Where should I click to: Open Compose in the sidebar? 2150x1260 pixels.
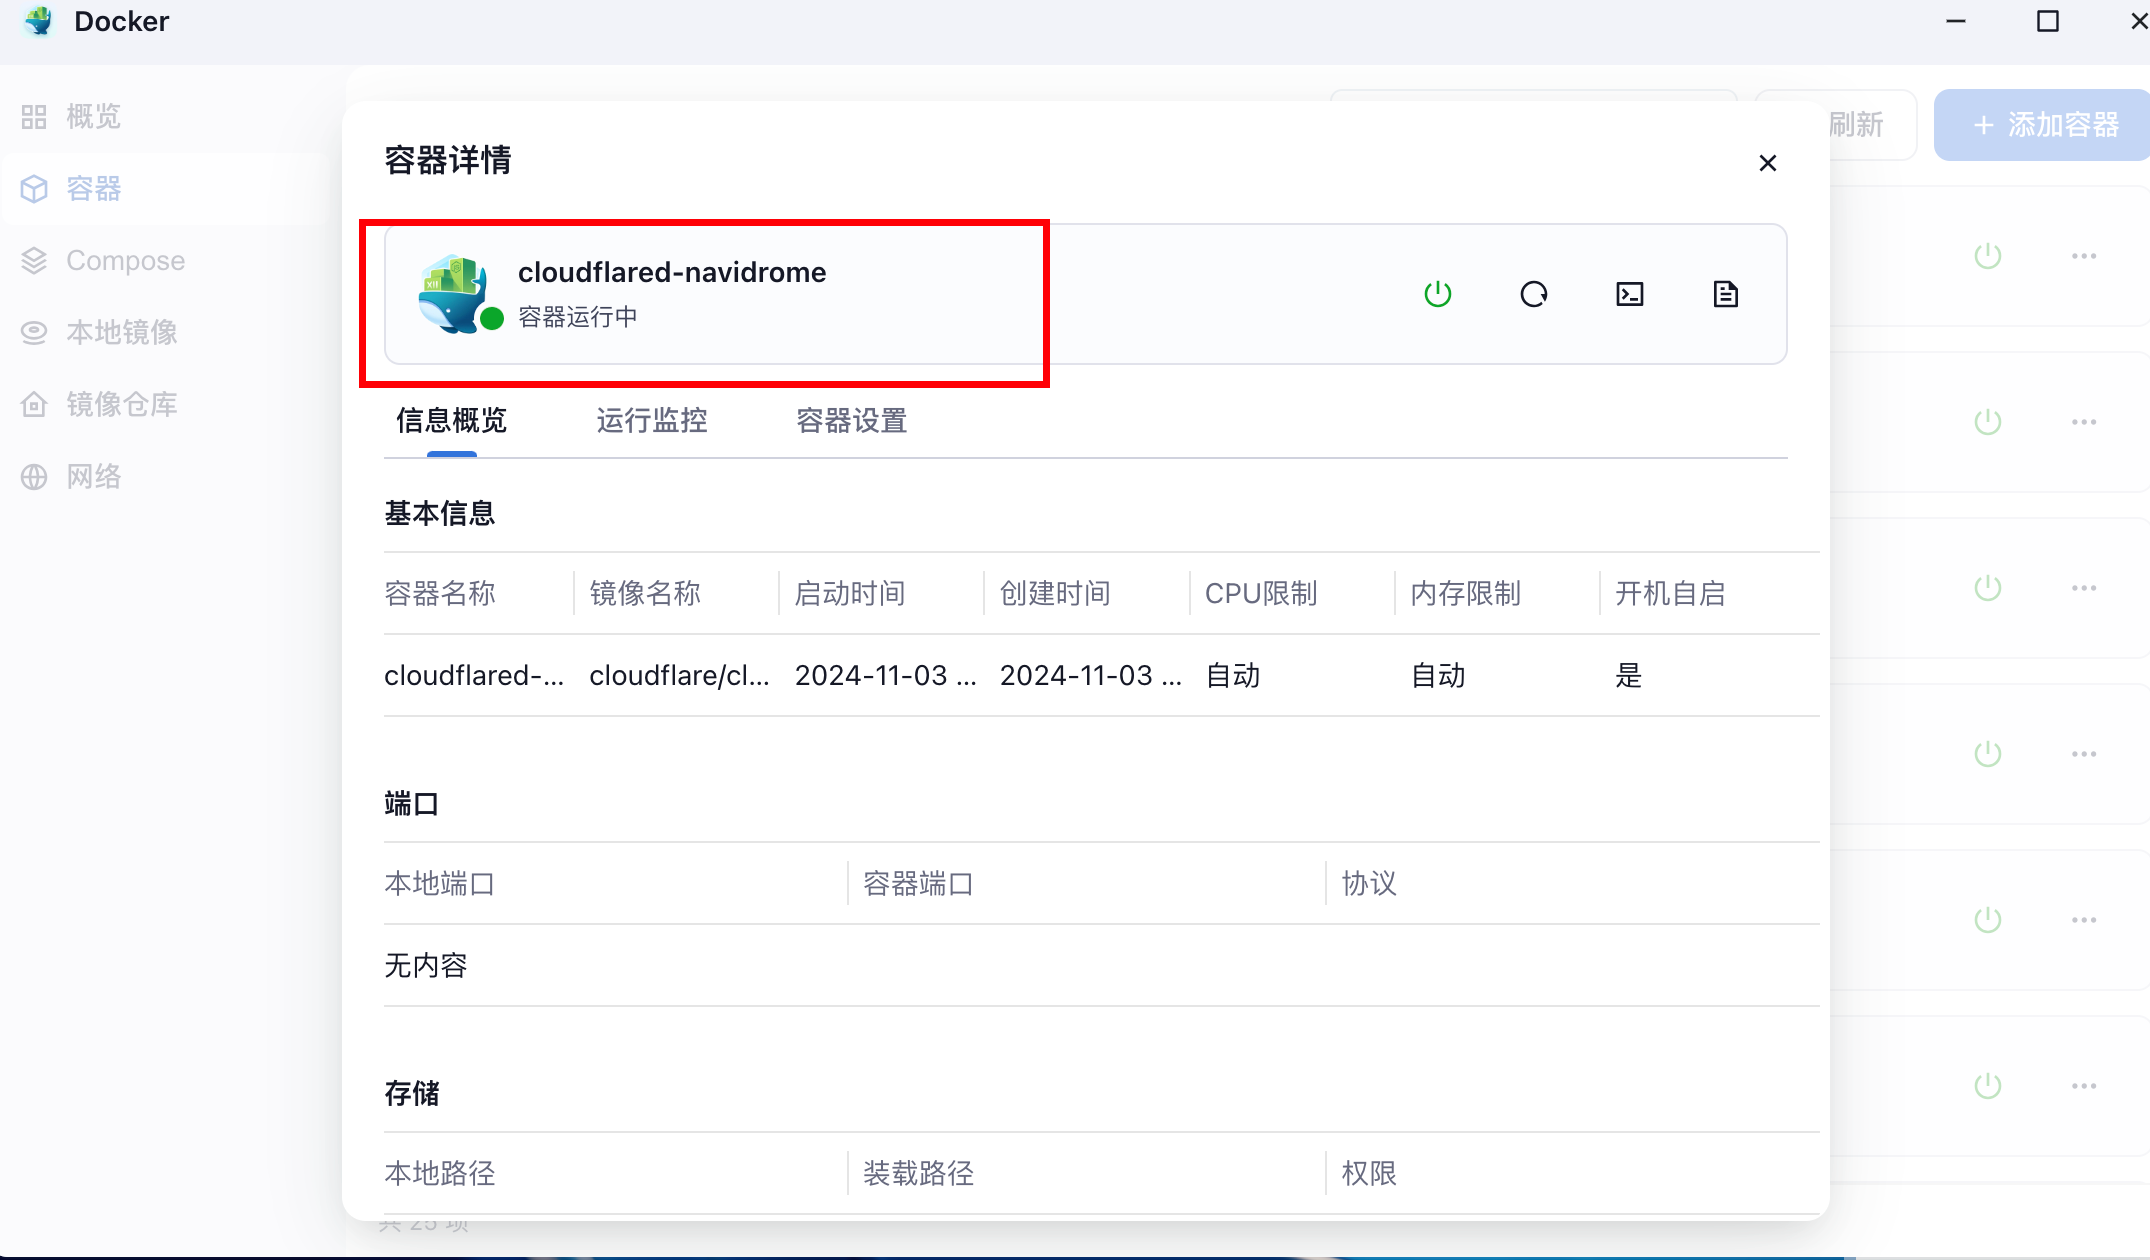125,261
